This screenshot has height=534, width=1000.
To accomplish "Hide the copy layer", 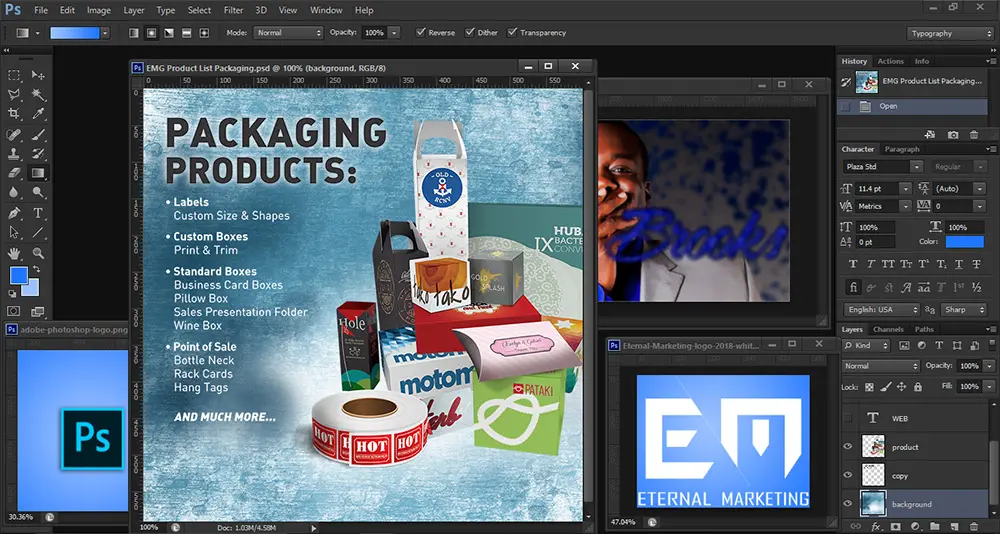I will click(x=848, y=475).
